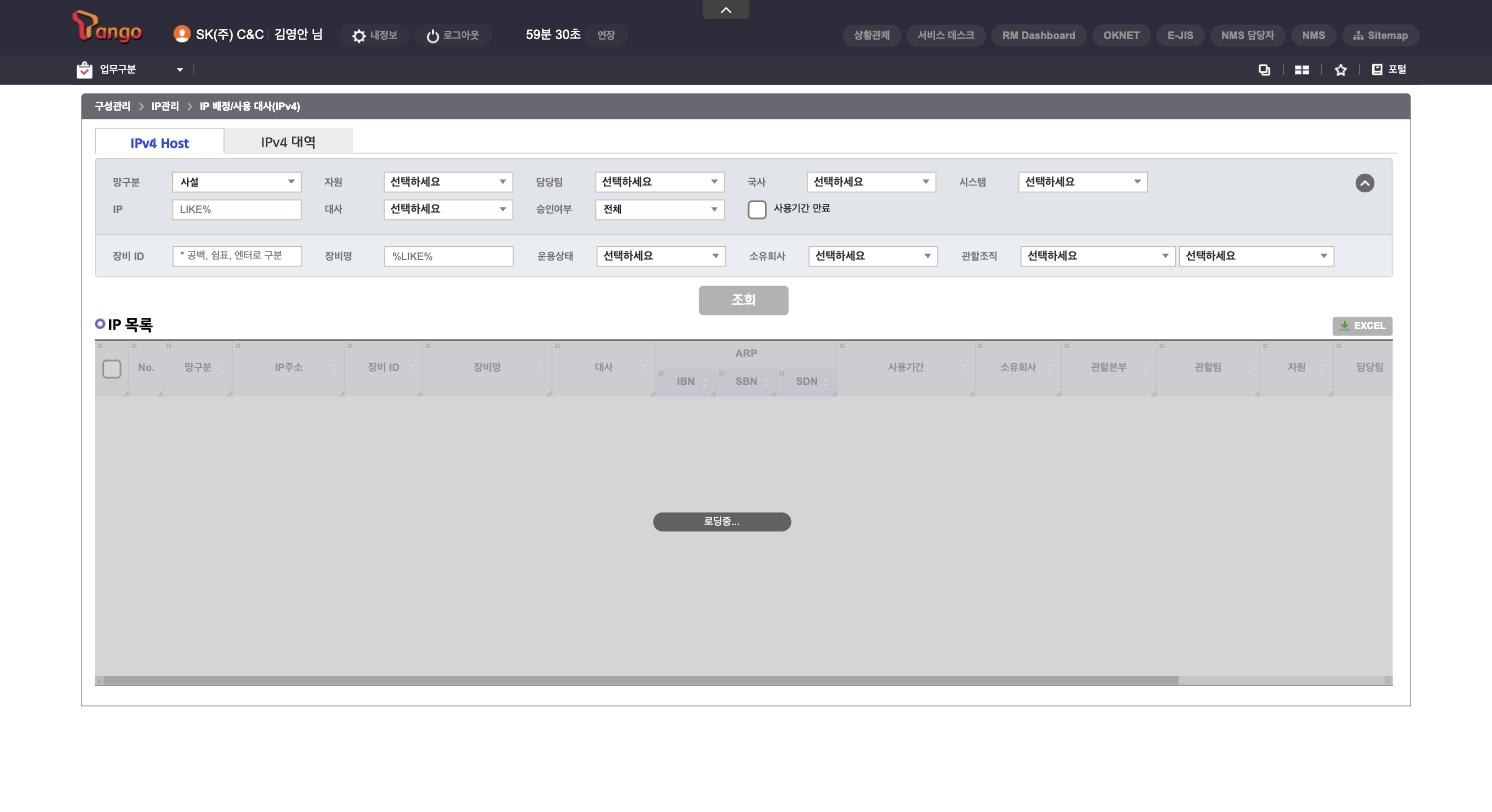The image size is (1492, 812).
Task: Open 담당팀 dropdown
Action: [659, 182]
